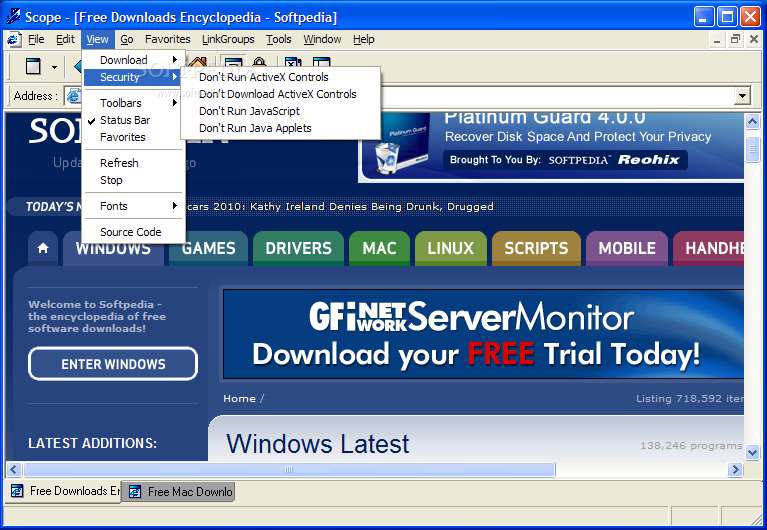Open the New Window button's dropdown arrow

[54, 67]
